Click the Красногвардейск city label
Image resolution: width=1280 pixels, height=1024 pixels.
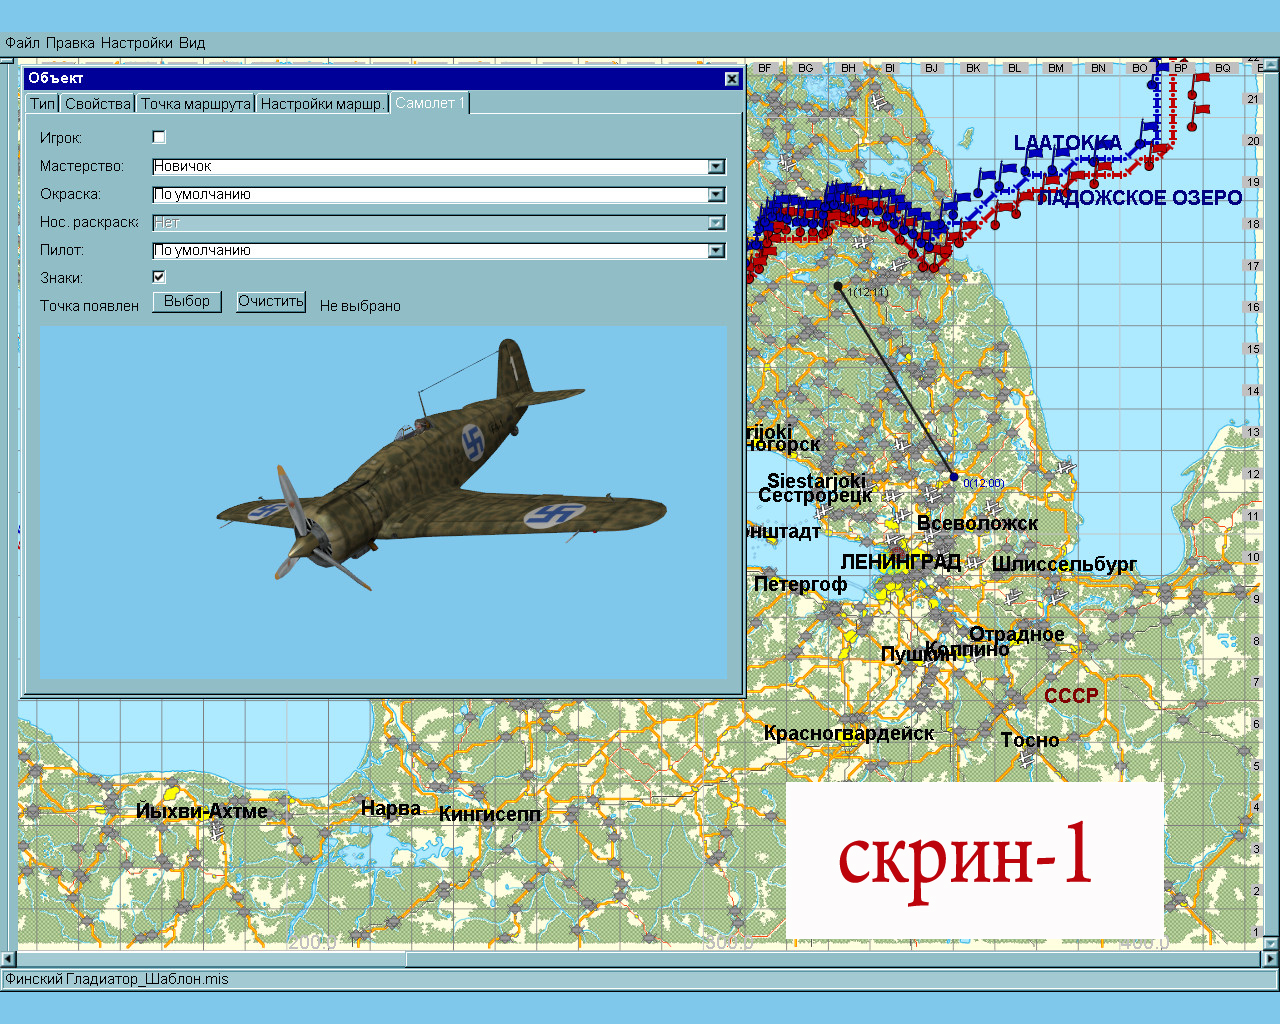(848, 733)
